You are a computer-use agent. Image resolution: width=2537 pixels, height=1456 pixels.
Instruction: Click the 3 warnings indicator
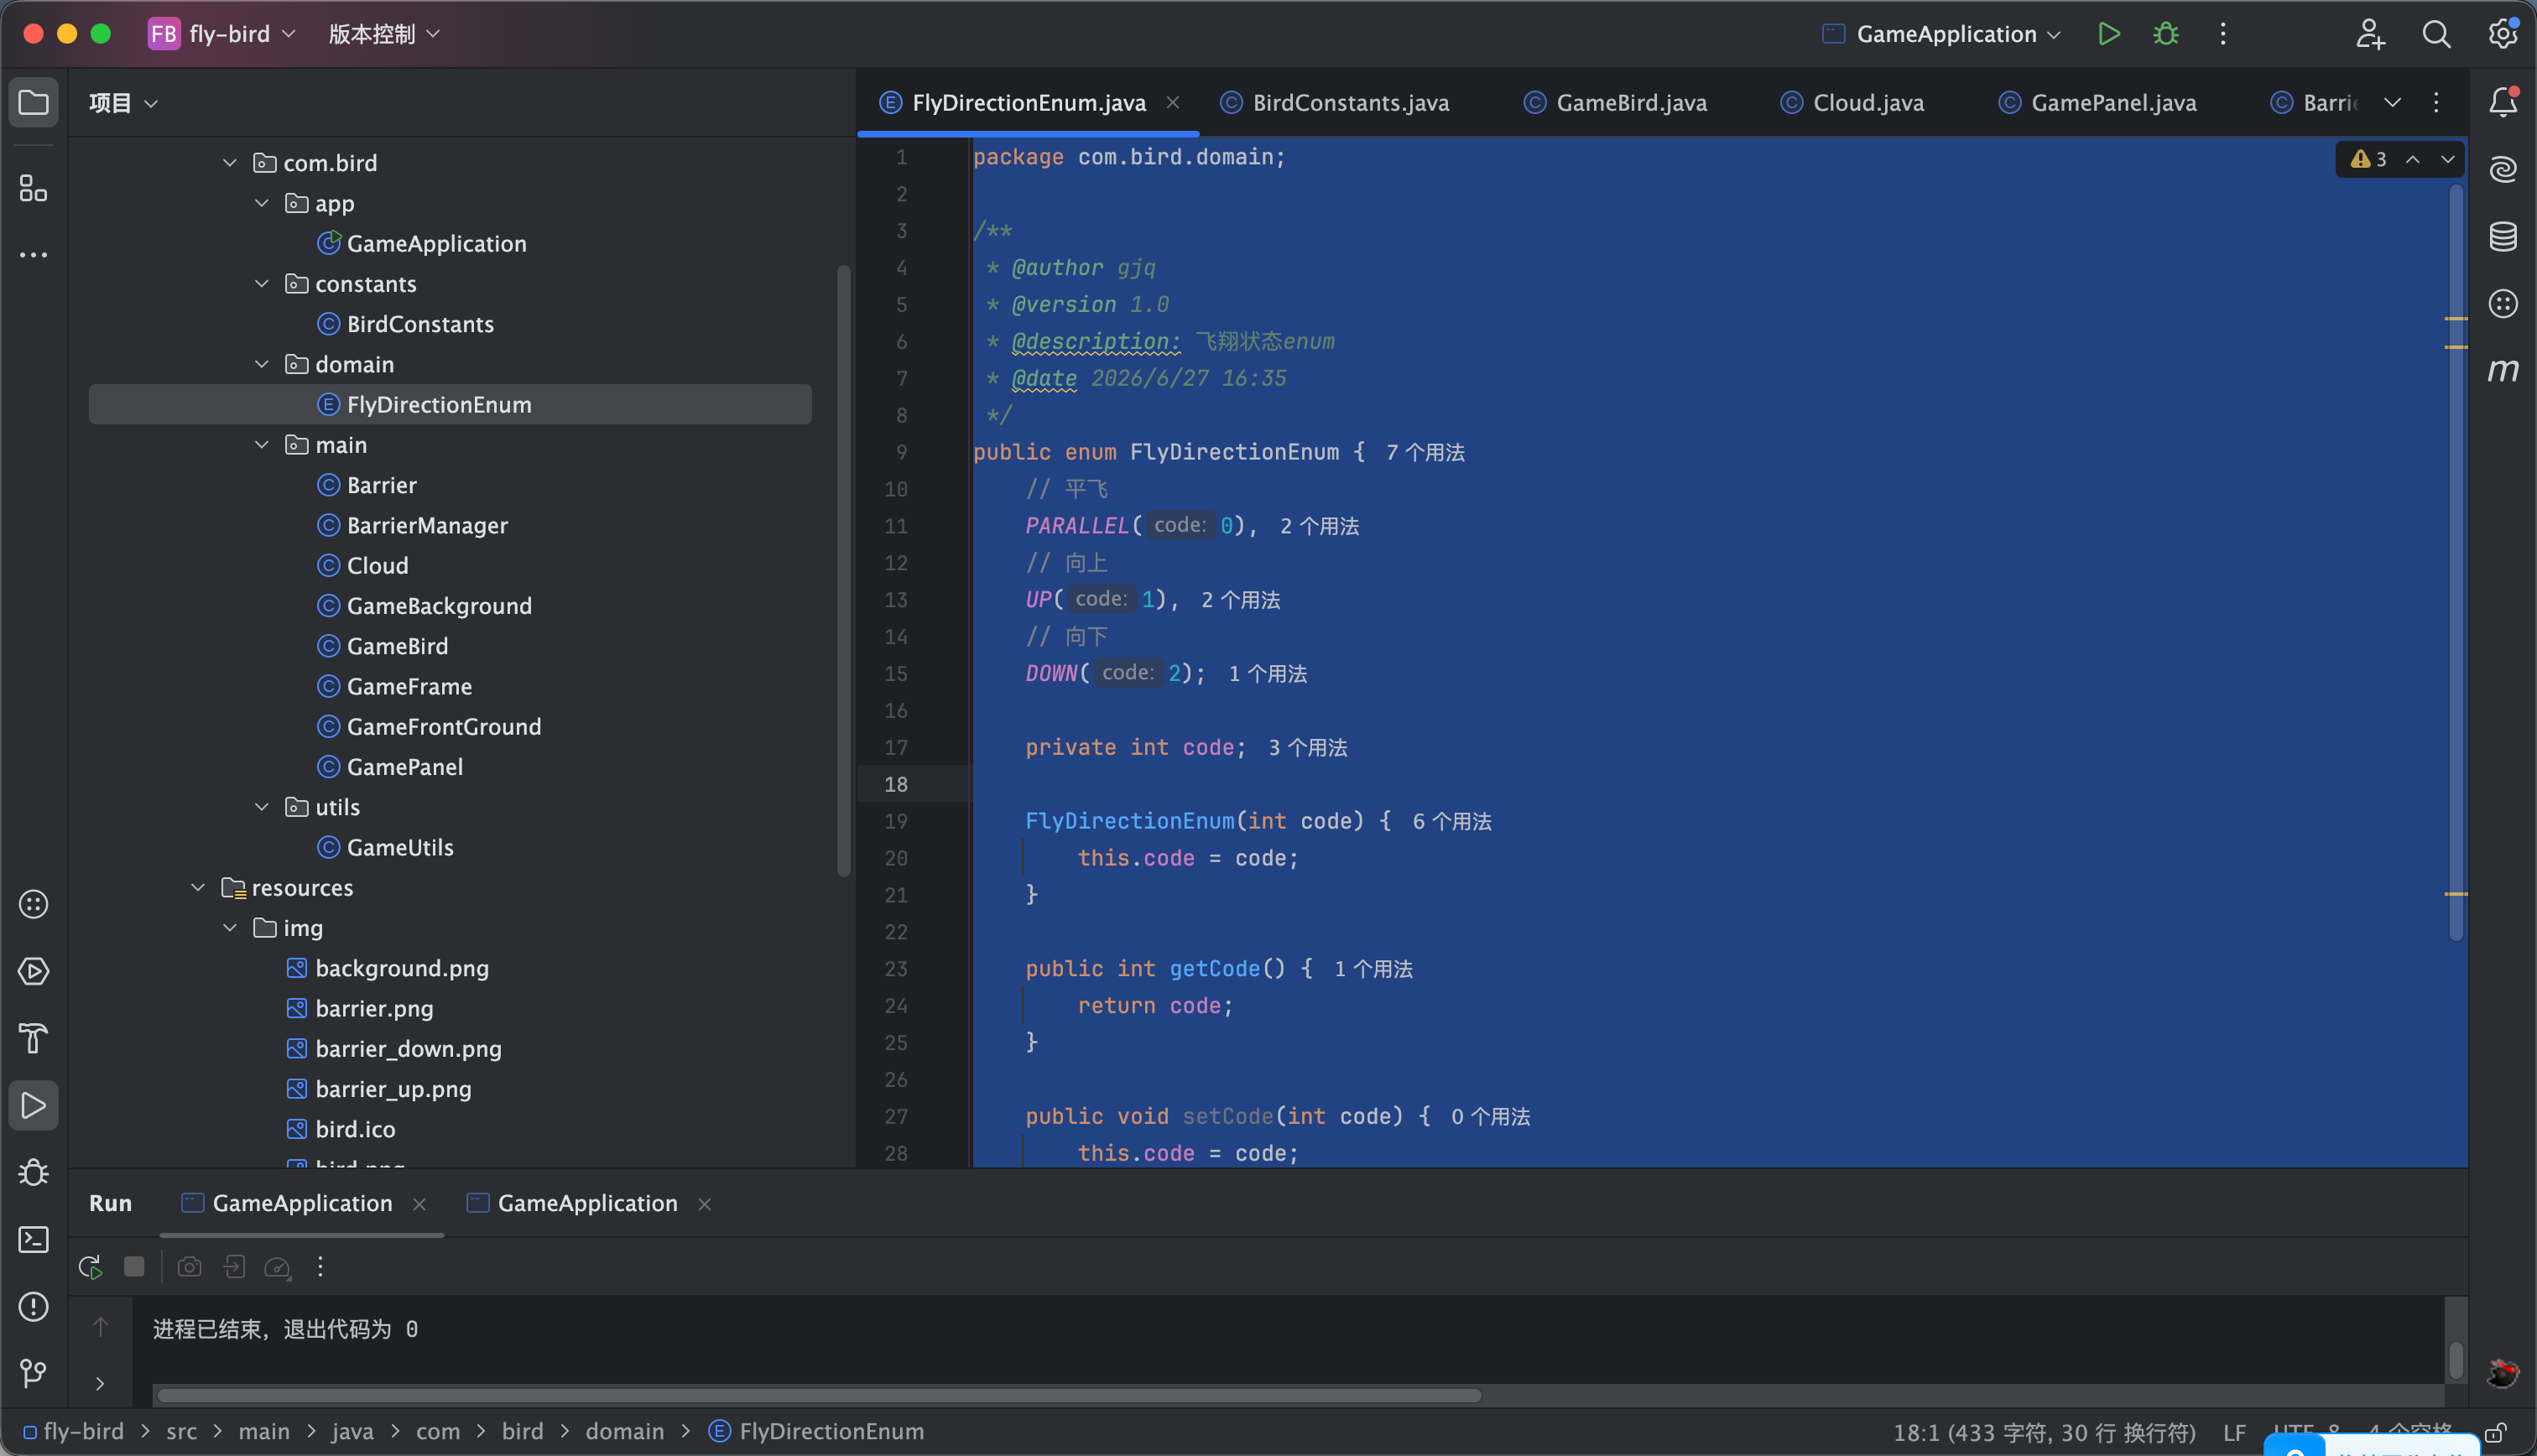click(x=2368, y=159)
